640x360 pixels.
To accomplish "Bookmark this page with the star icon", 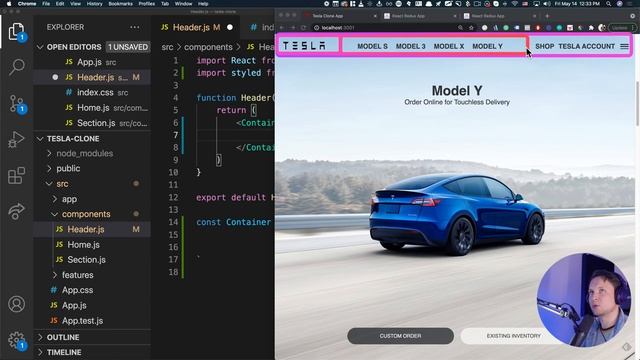I will coord(471,28).
